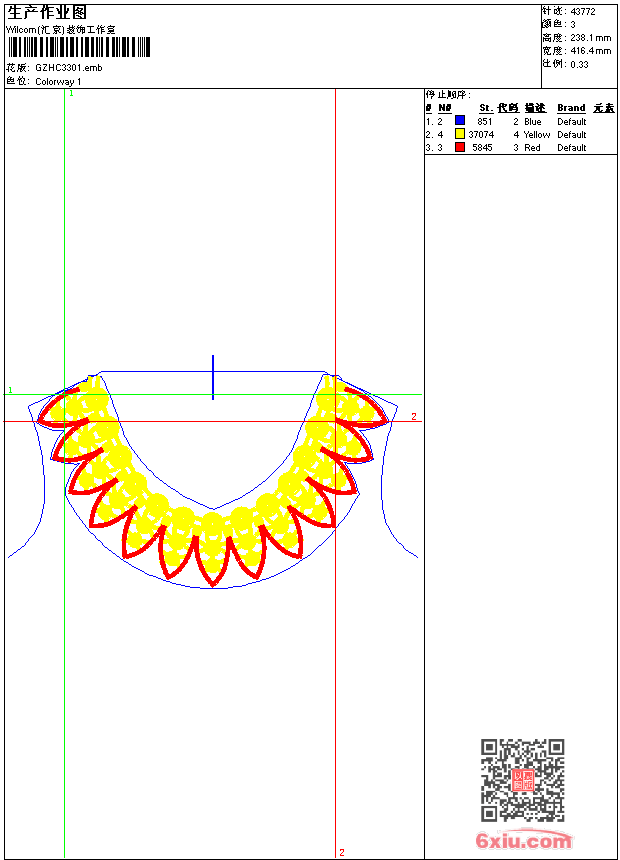This screenshot has height=860, width=620.
Task: Click the yellow color swatch in stop sequence
Action: [460, 134]
